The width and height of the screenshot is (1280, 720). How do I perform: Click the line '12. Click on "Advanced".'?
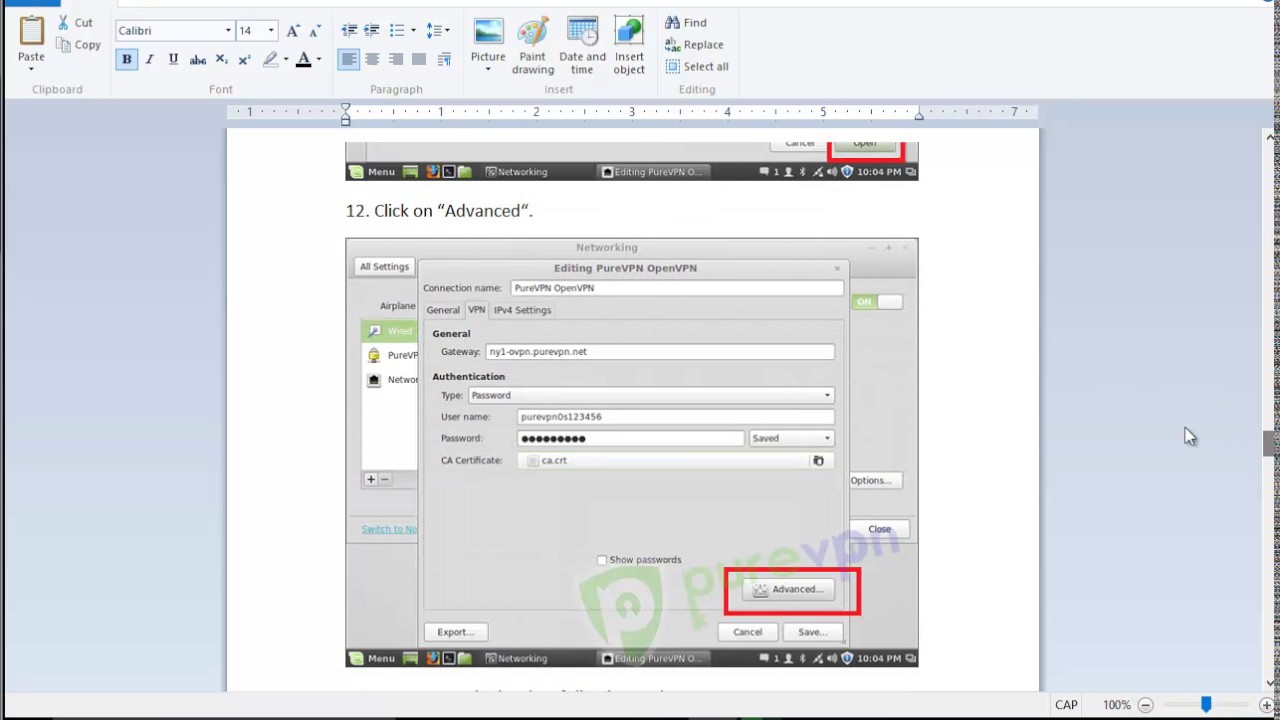[x=440, y=211]
